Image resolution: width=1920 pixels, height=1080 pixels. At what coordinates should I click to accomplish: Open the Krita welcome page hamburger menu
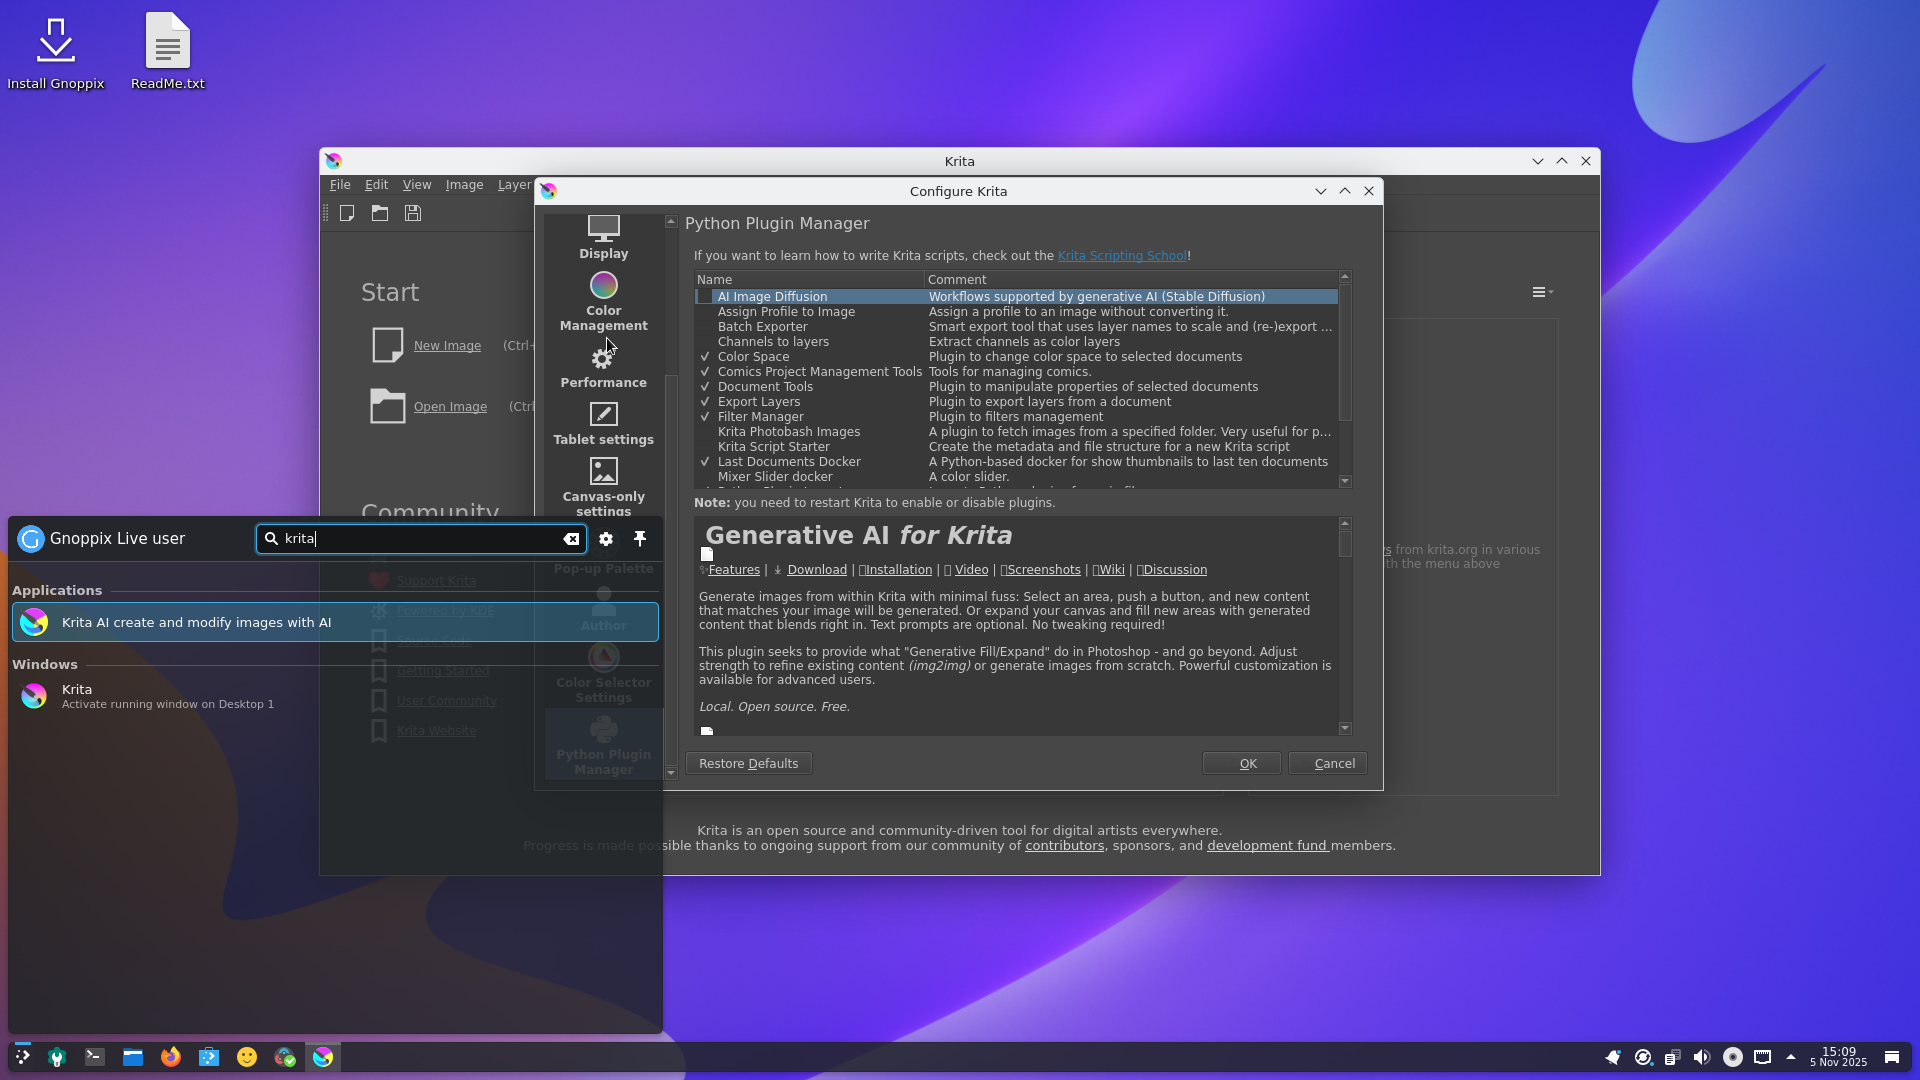1542,292
